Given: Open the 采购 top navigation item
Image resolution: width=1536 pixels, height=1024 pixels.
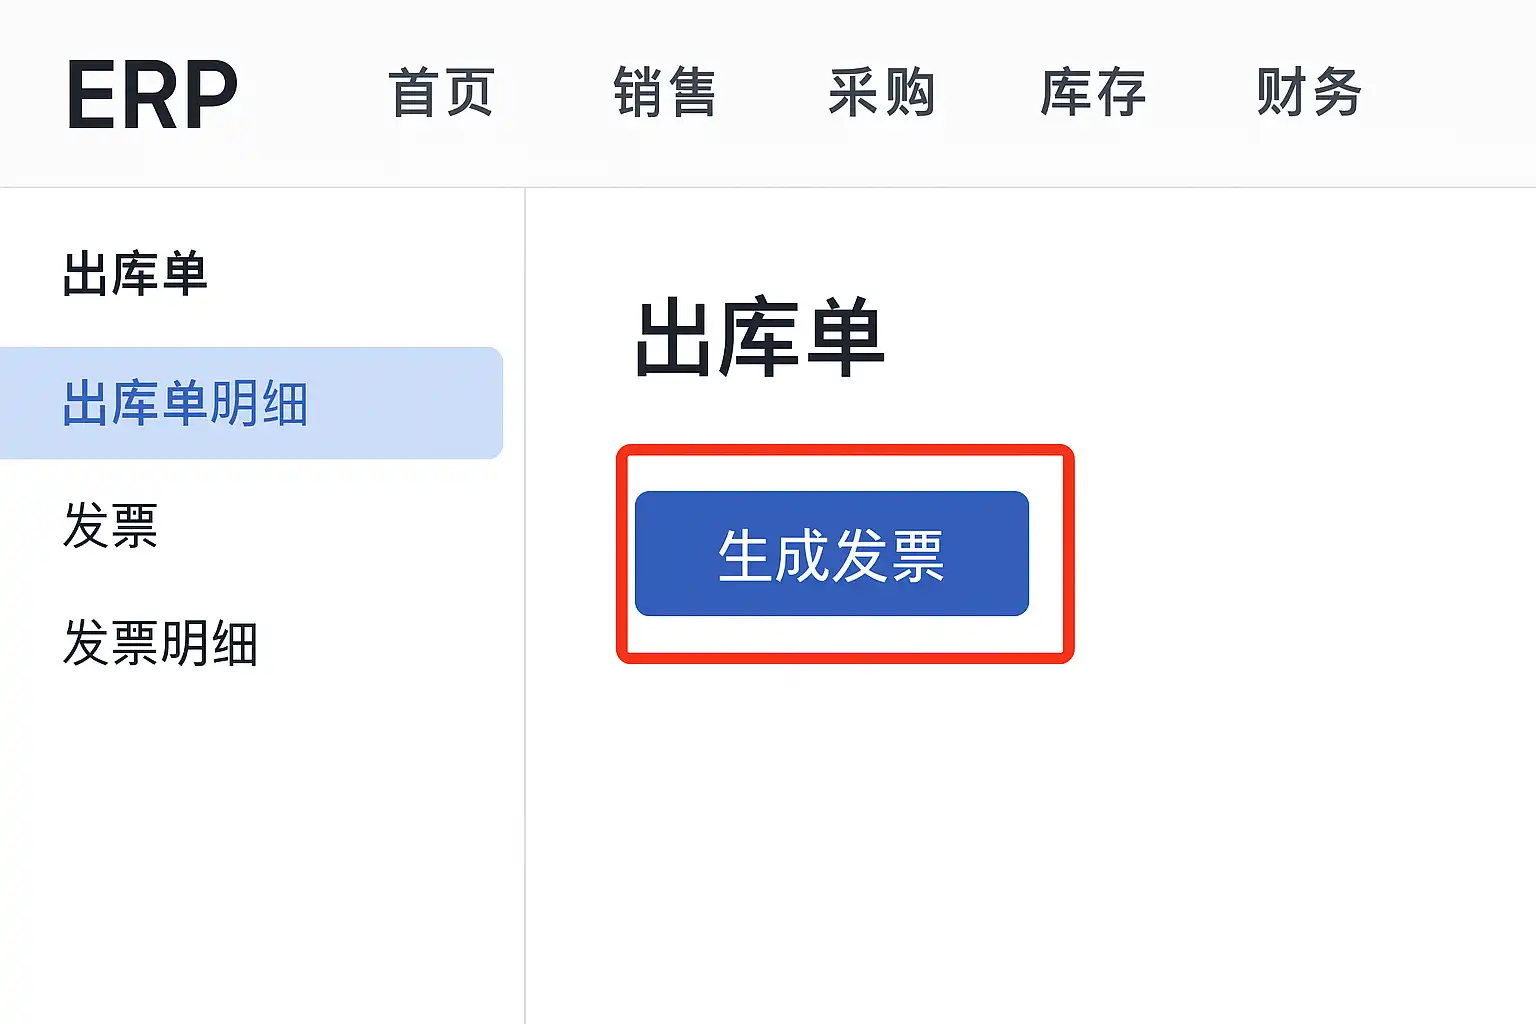Looking at the screenshot, I should click(881, 93).
